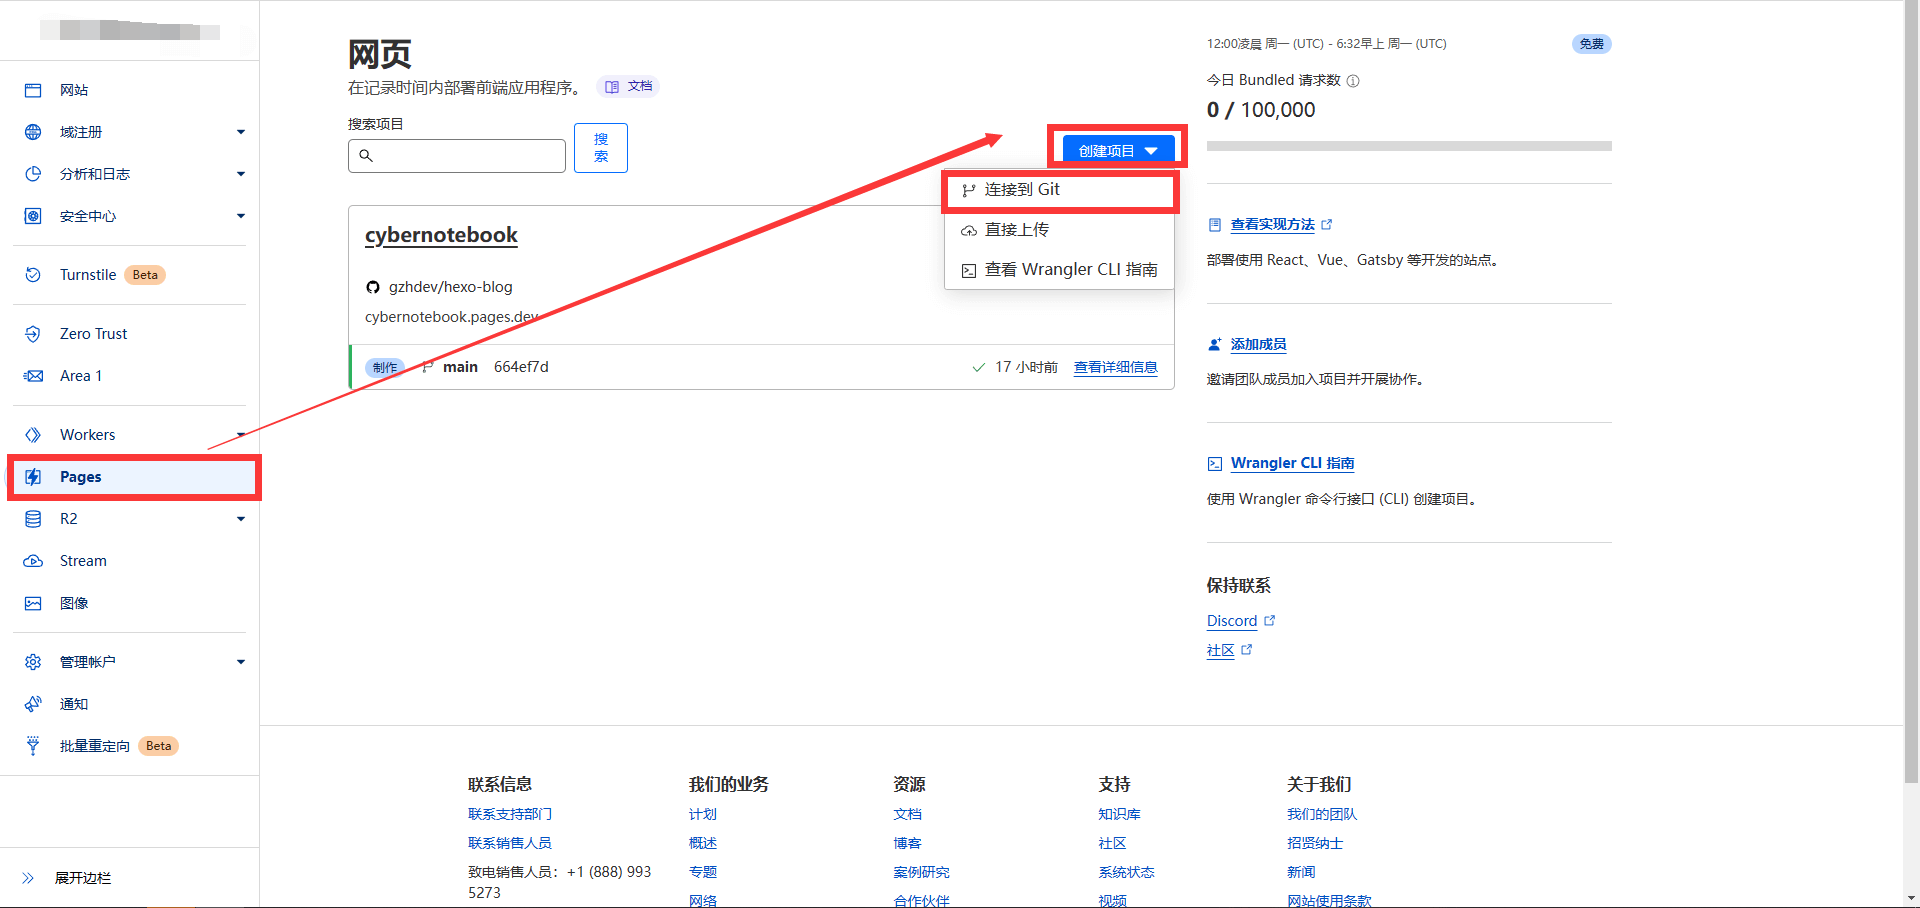Click the external link icon next to 社区

click(1247, 650)
